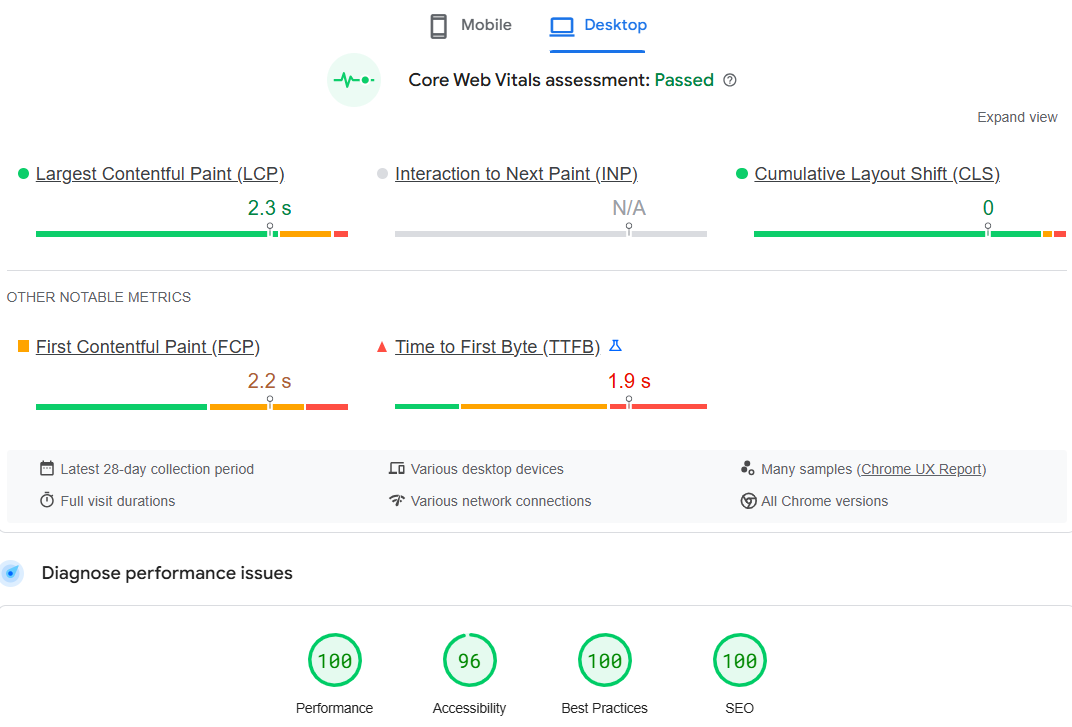Select the Best Practices score gauge
The width and height of the screenshot is (1072, 727).
pyautogui.click(x=604, y=661)
